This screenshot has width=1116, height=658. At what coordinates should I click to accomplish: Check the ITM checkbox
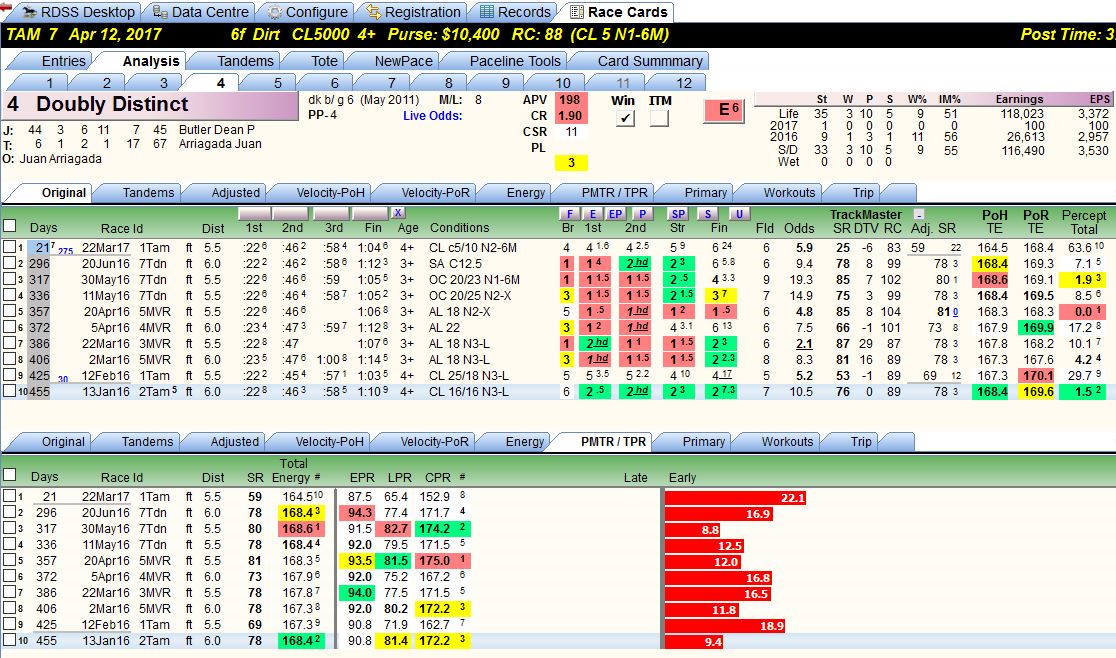(x=659, y=118)
